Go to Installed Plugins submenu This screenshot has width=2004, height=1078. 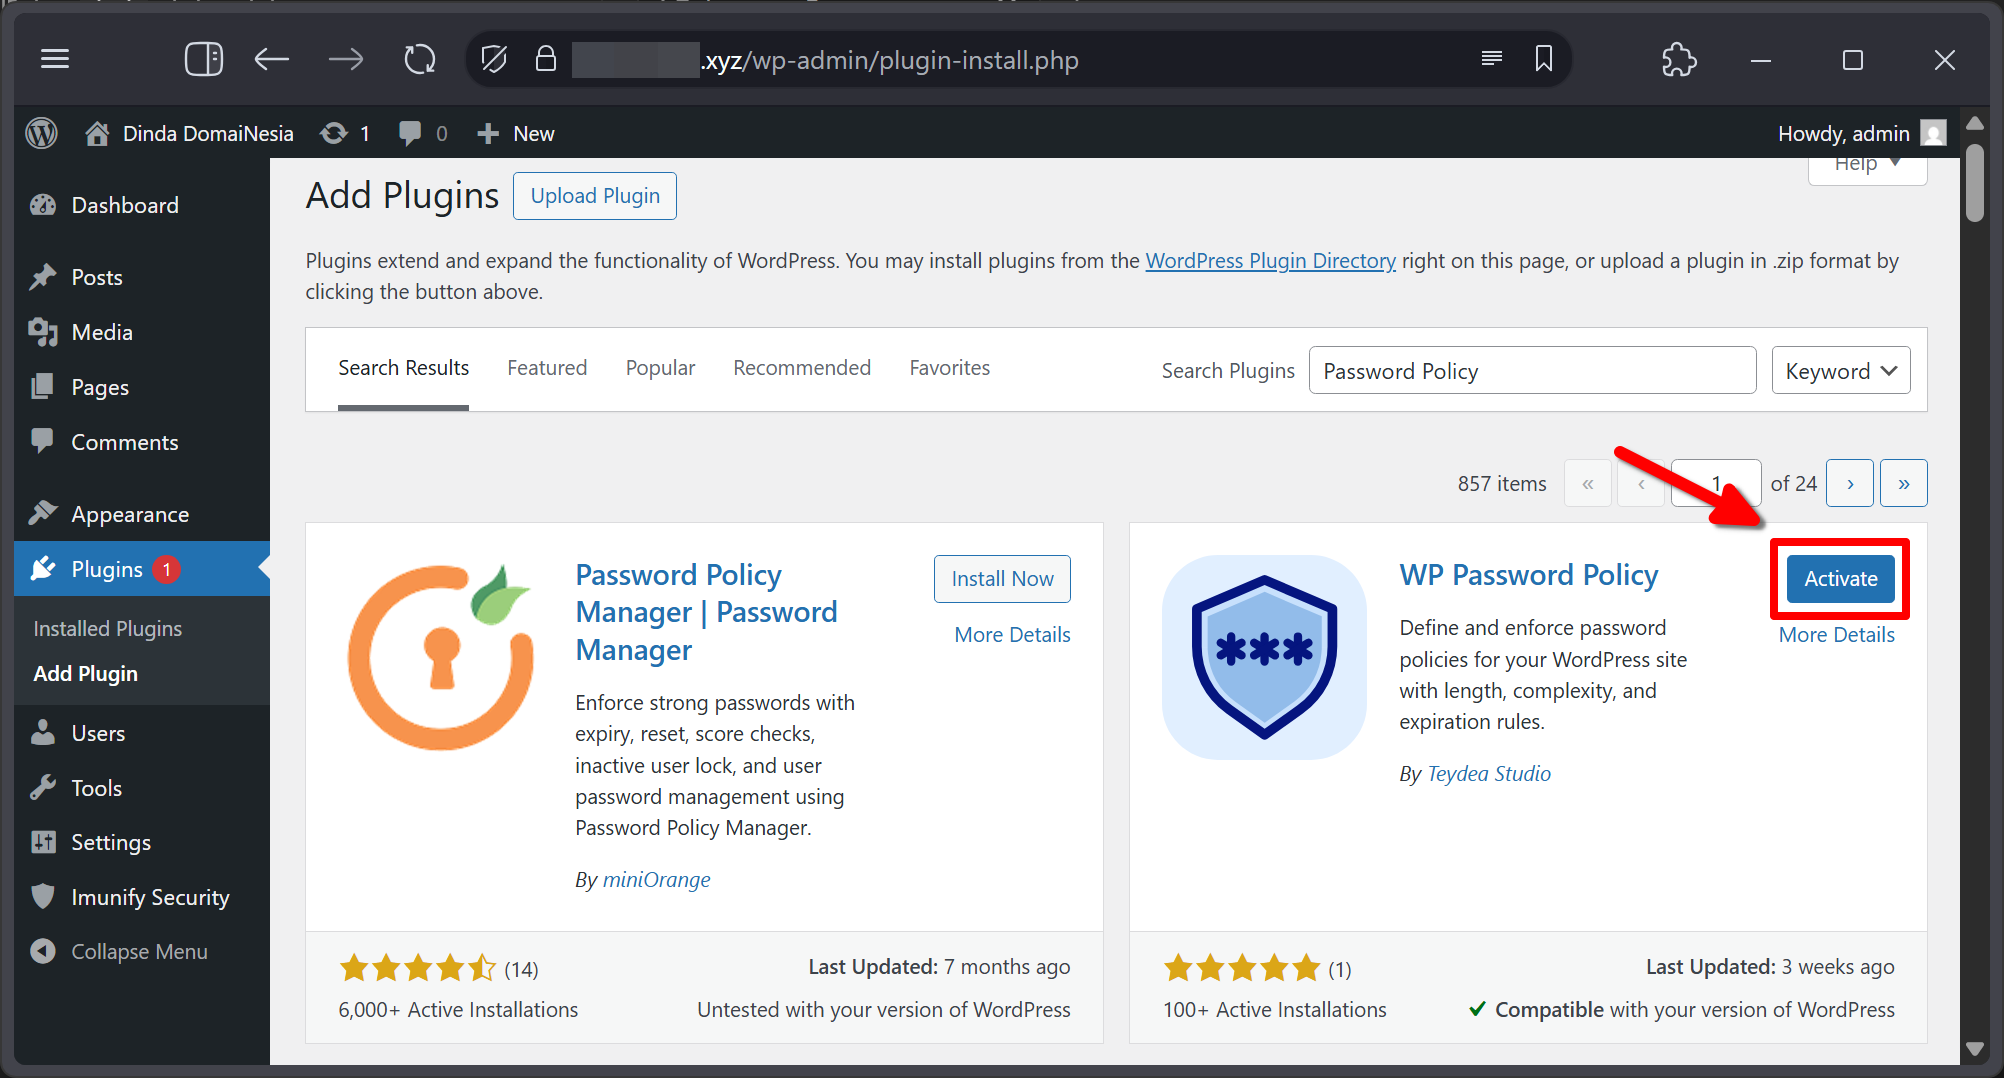pos(108,628)
